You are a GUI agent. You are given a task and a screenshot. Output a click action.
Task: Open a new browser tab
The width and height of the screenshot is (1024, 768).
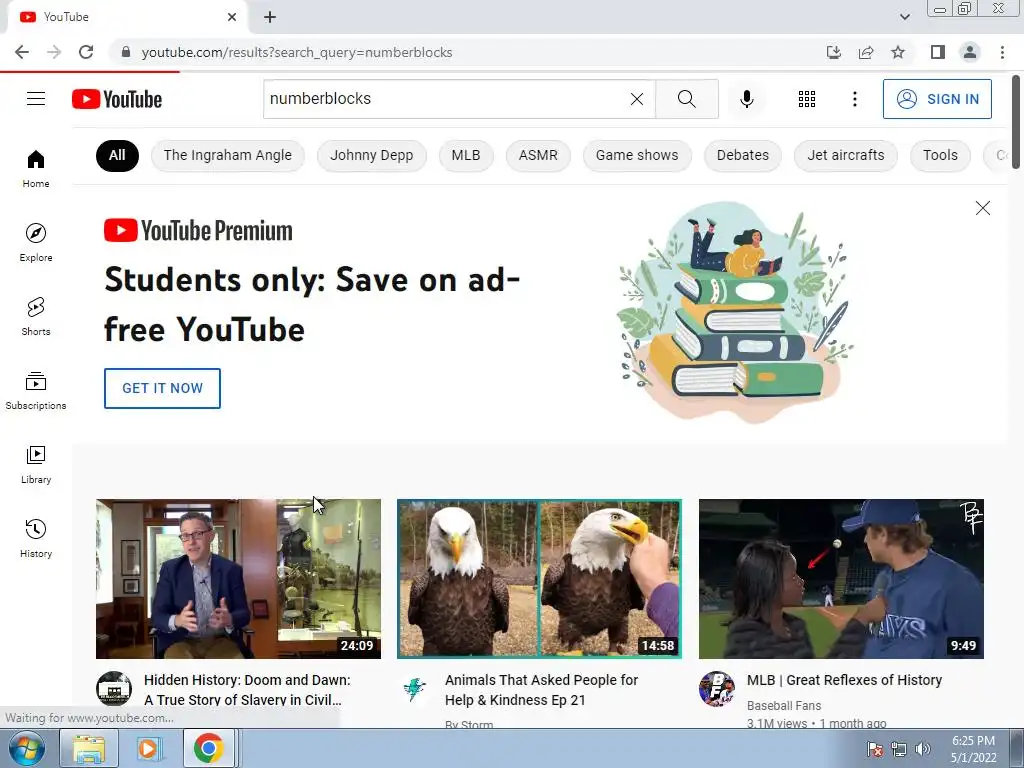pyautogui.click(x=270, y=17)
